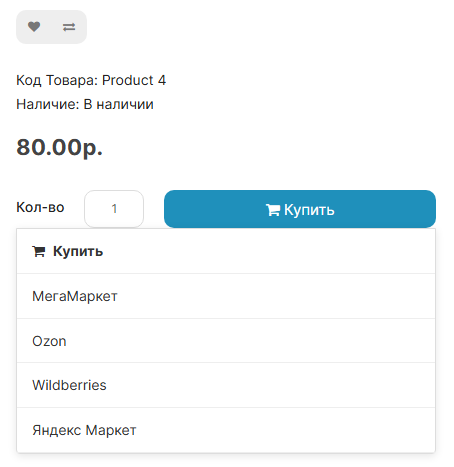This screenshot has width=454, height=467.
Task: Open the Wildberries marketplace option
Action: click(226, 385)
